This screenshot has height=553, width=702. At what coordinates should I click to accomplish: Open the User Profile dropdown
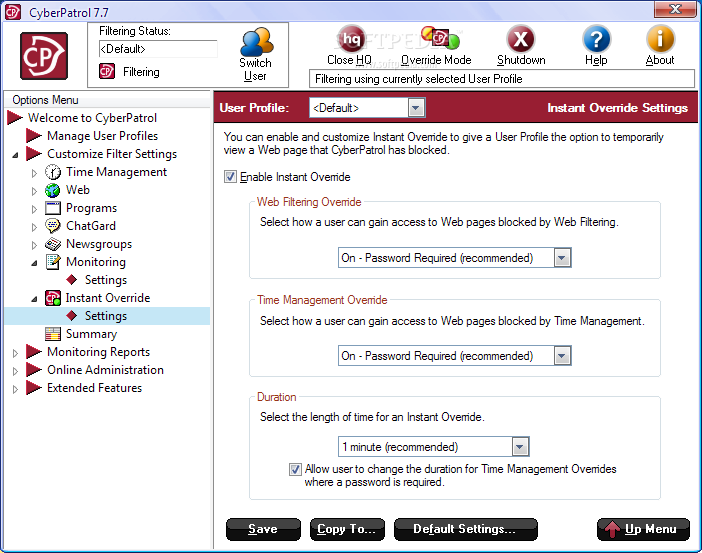[x=416, y=108]
